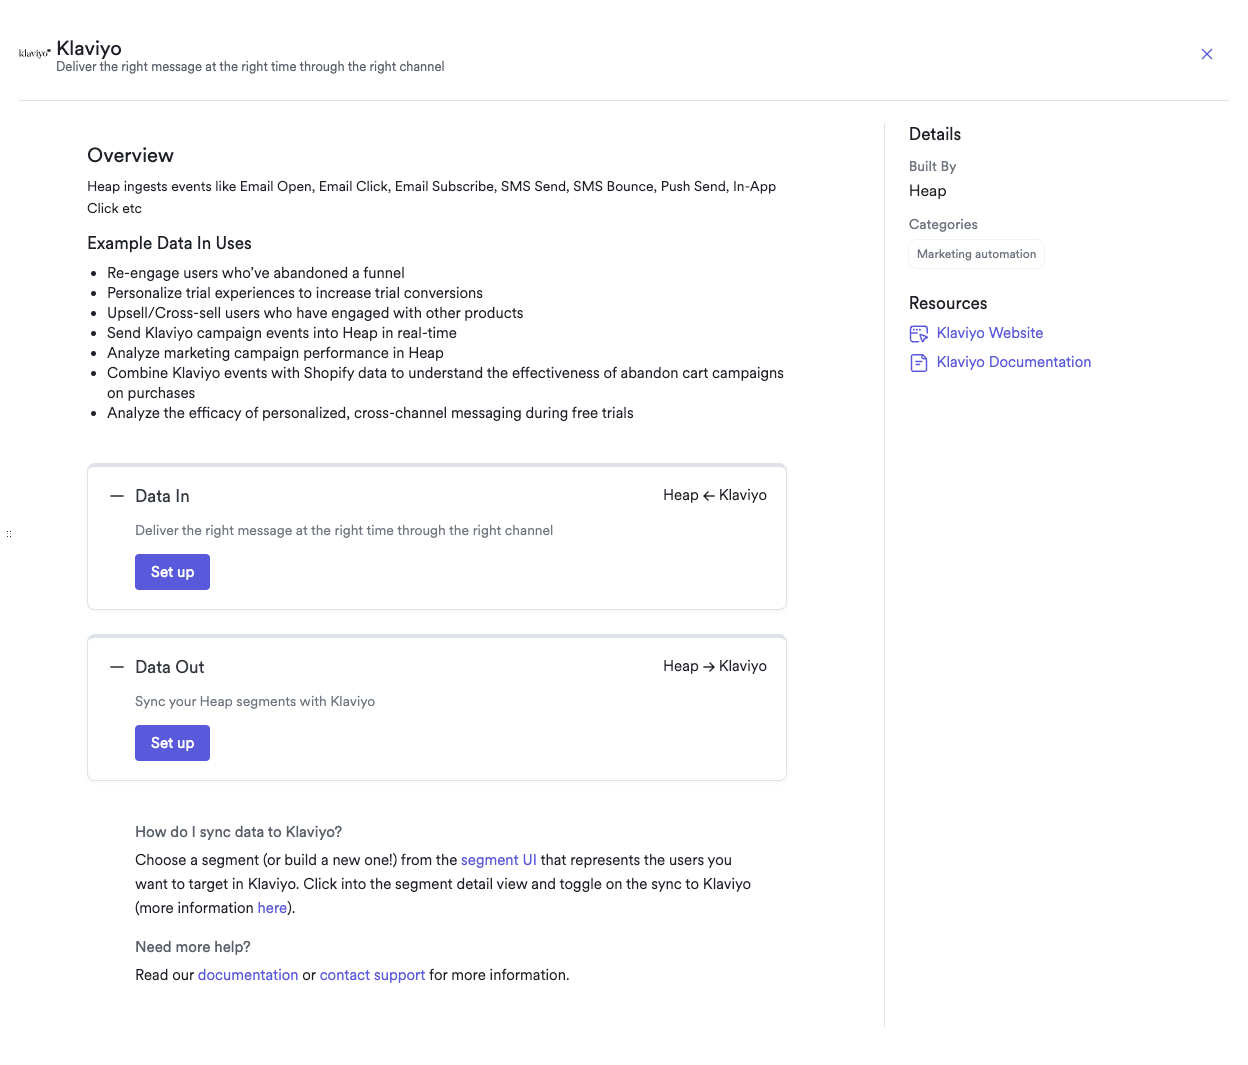Click the Data In card title

[162, 496]
